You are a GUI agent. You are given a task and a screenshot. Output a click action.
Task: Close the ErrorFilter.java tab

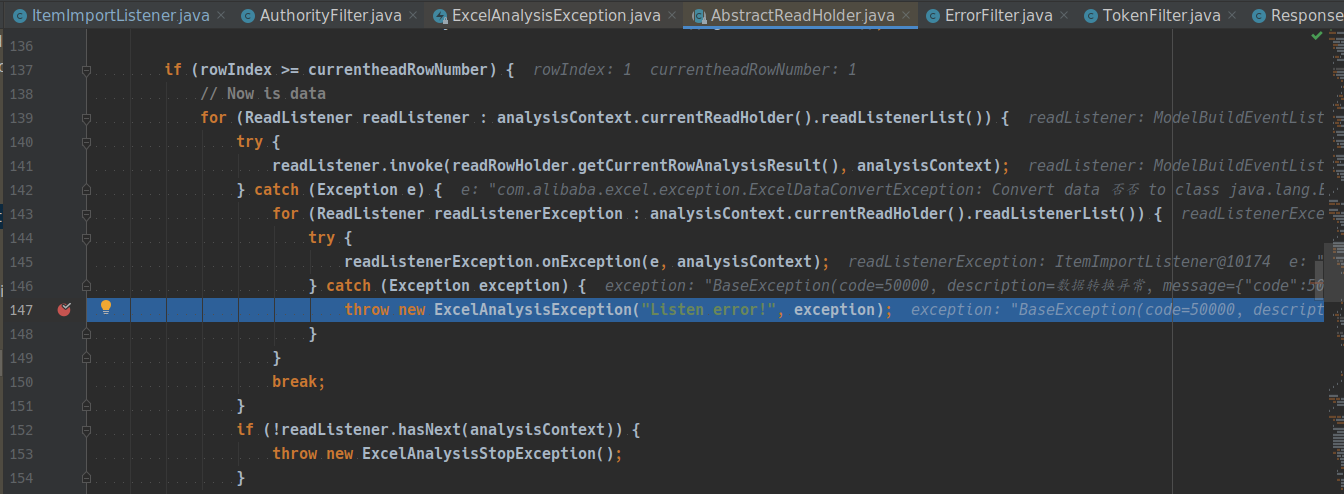click(x=1064, y=16)
